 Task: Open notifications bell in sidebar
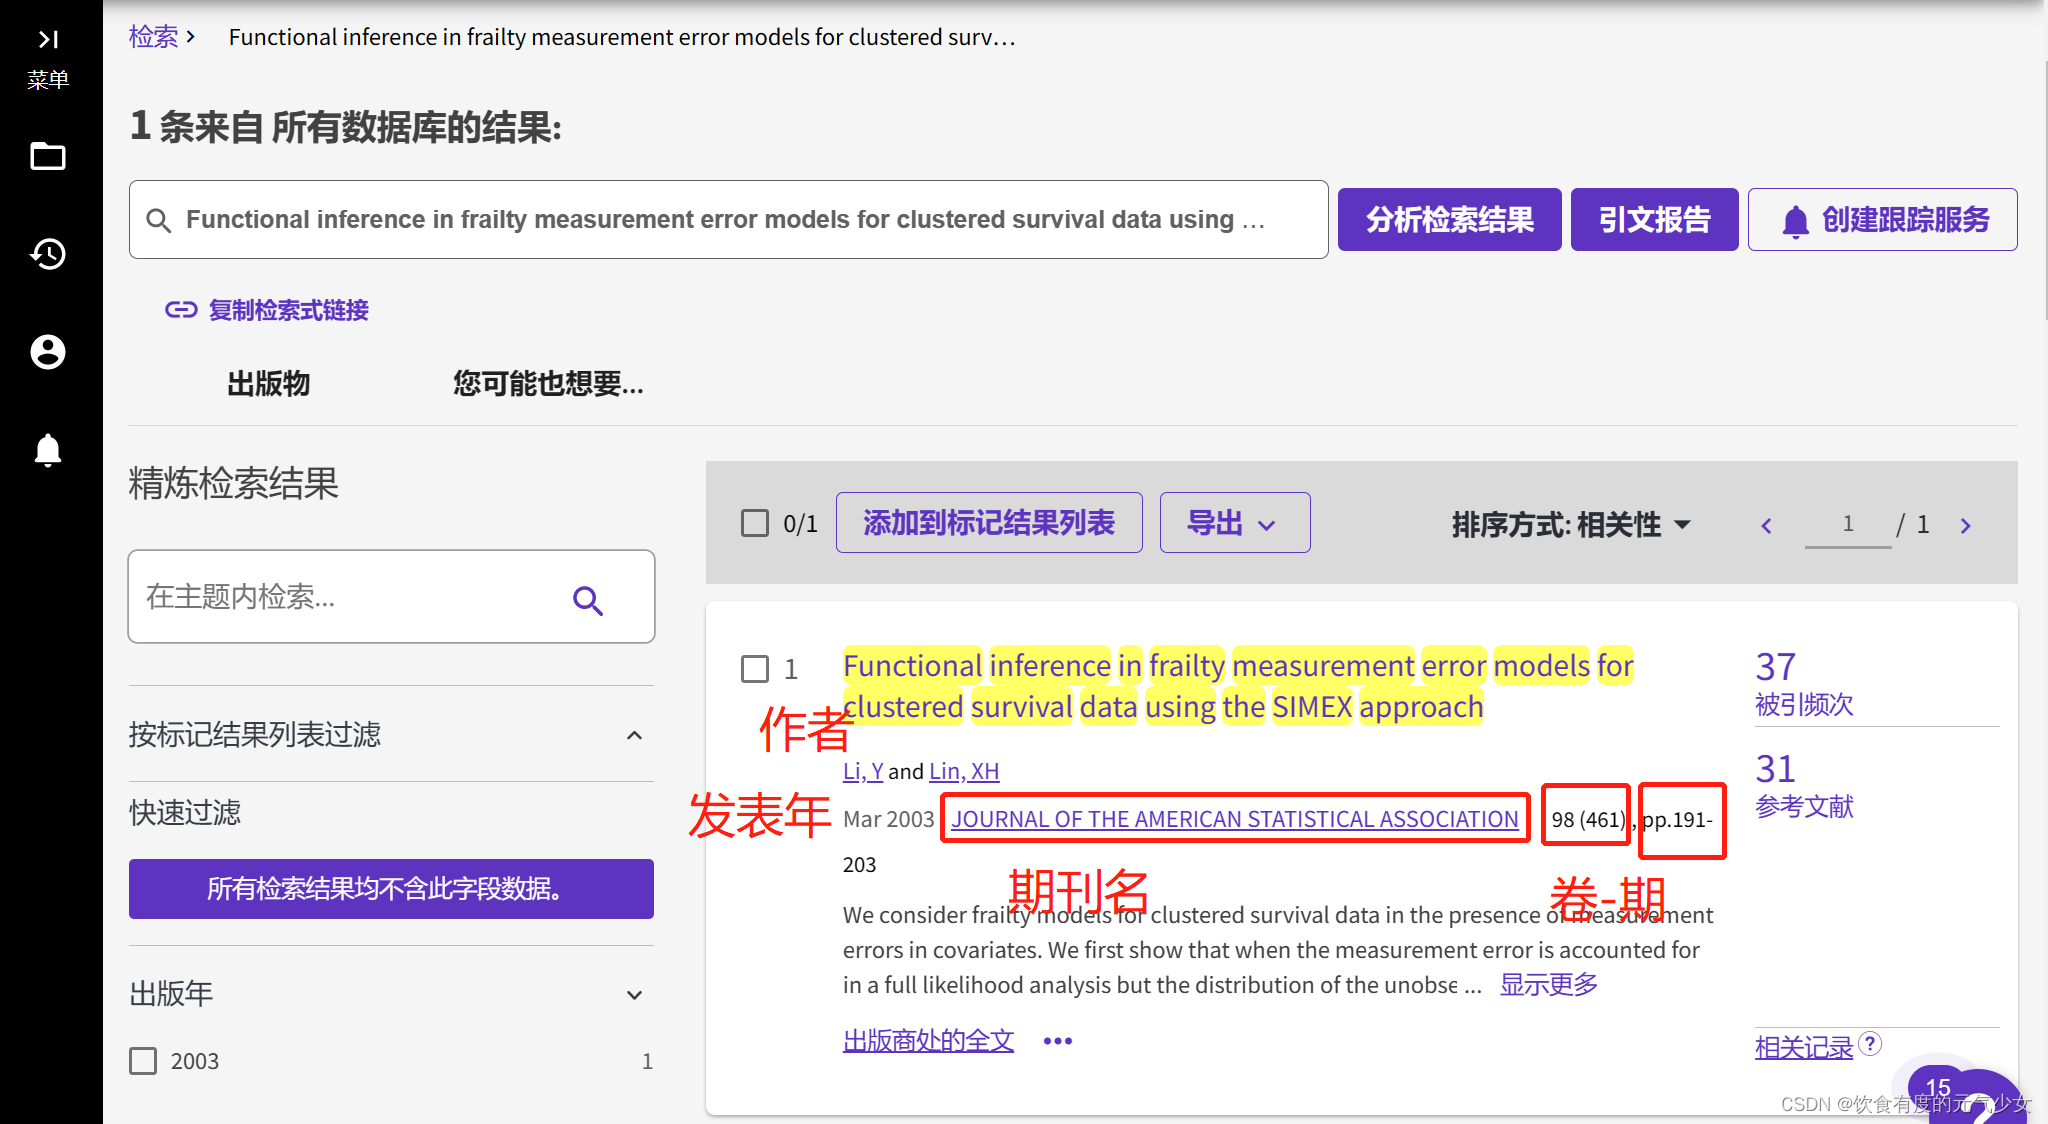[48, 450]
